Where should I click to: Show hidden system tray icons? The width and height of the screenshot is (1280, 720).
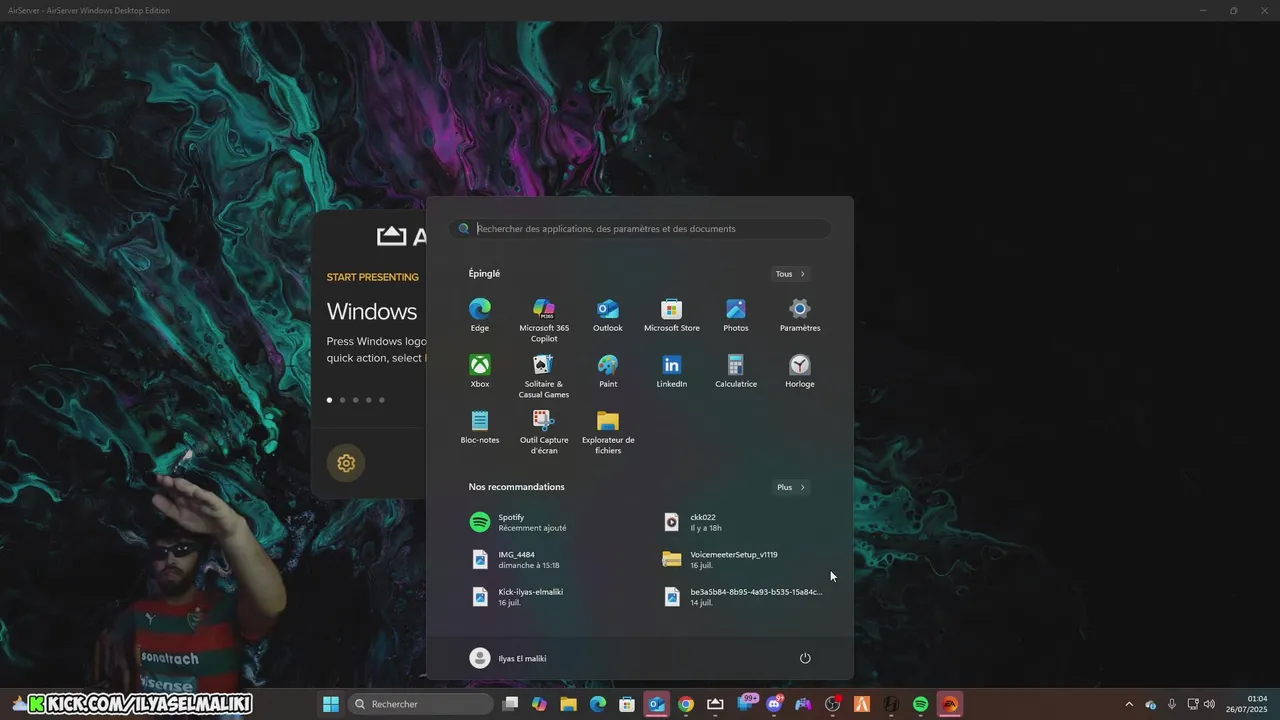point(1130,704)
